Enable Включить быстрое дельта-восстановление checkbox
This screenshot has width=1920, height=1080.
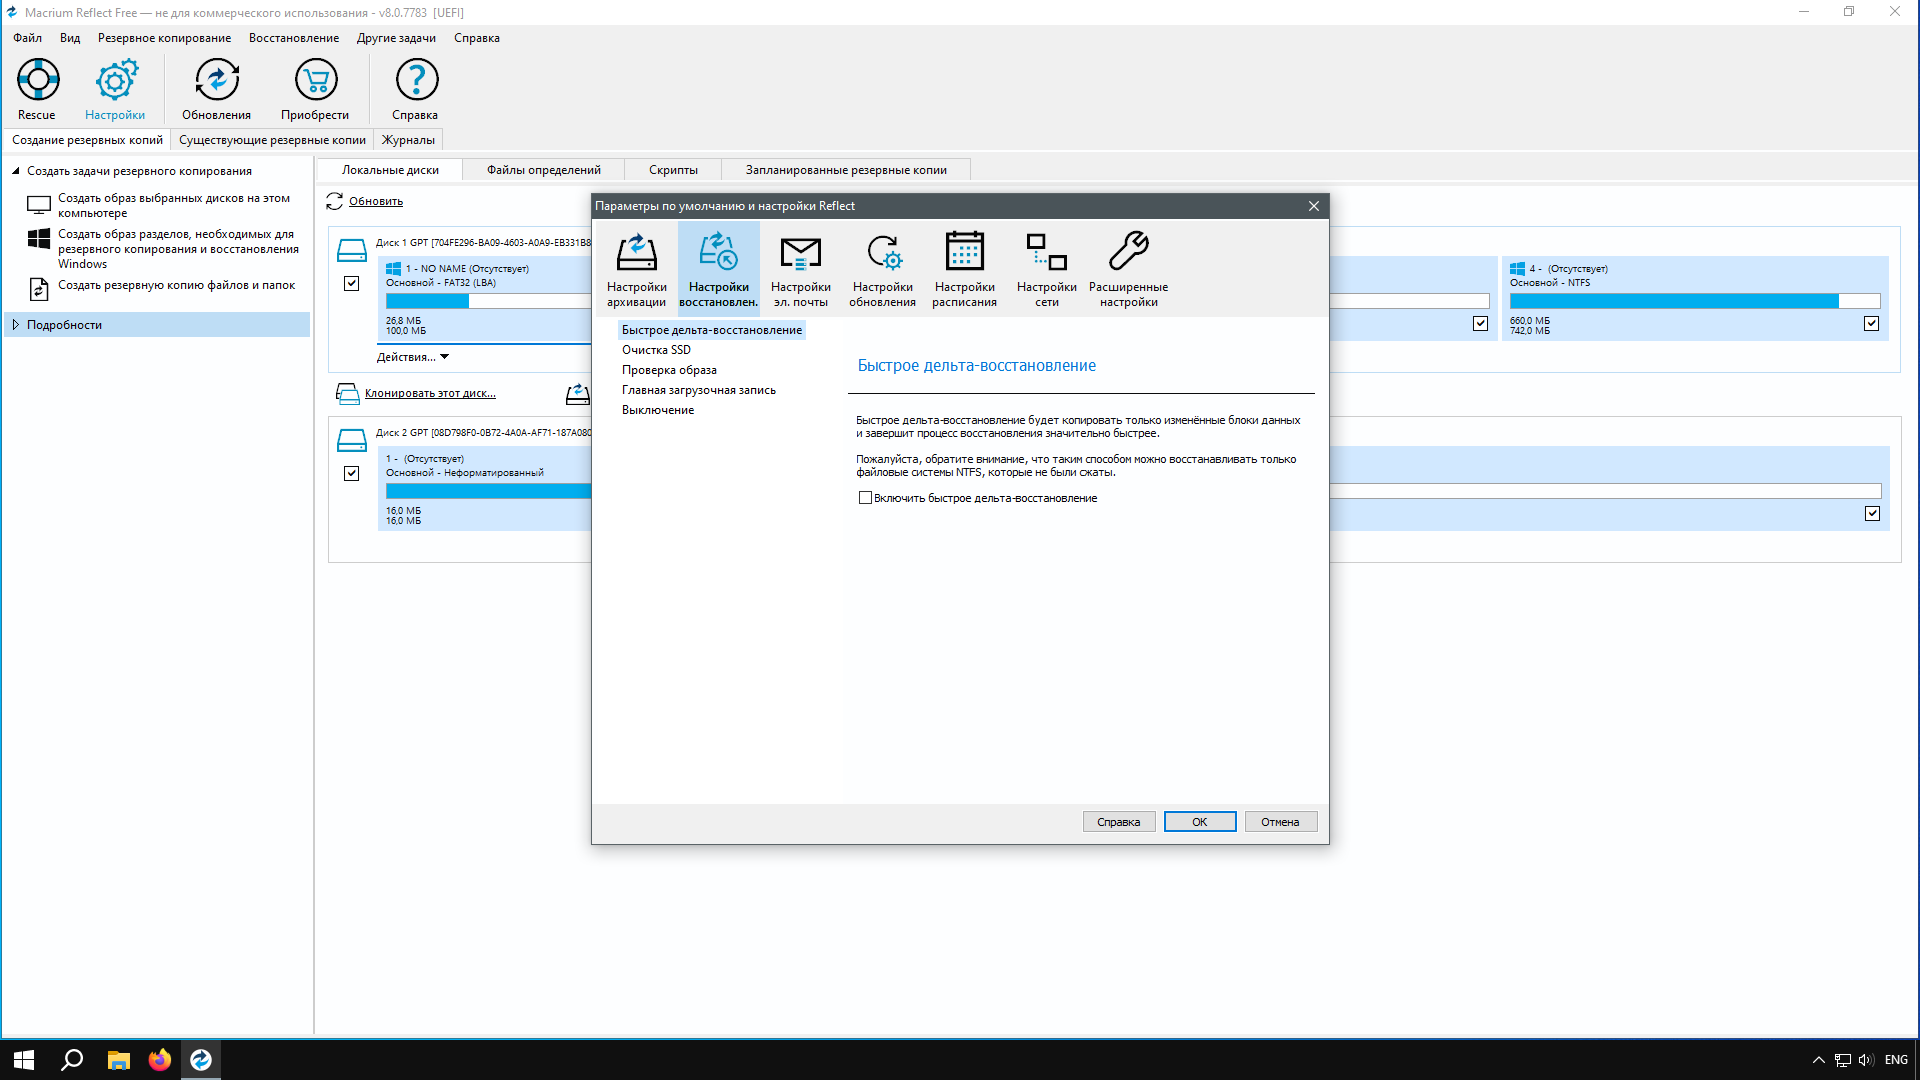[x=865, y=498]
